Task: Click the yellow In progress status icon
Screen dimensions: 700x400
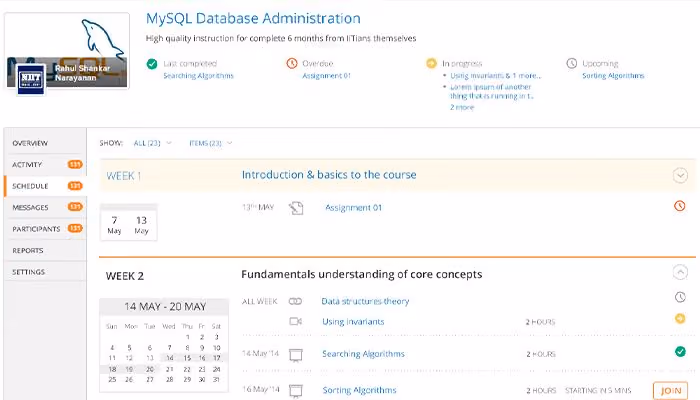Action: click(x=431, y=63)
